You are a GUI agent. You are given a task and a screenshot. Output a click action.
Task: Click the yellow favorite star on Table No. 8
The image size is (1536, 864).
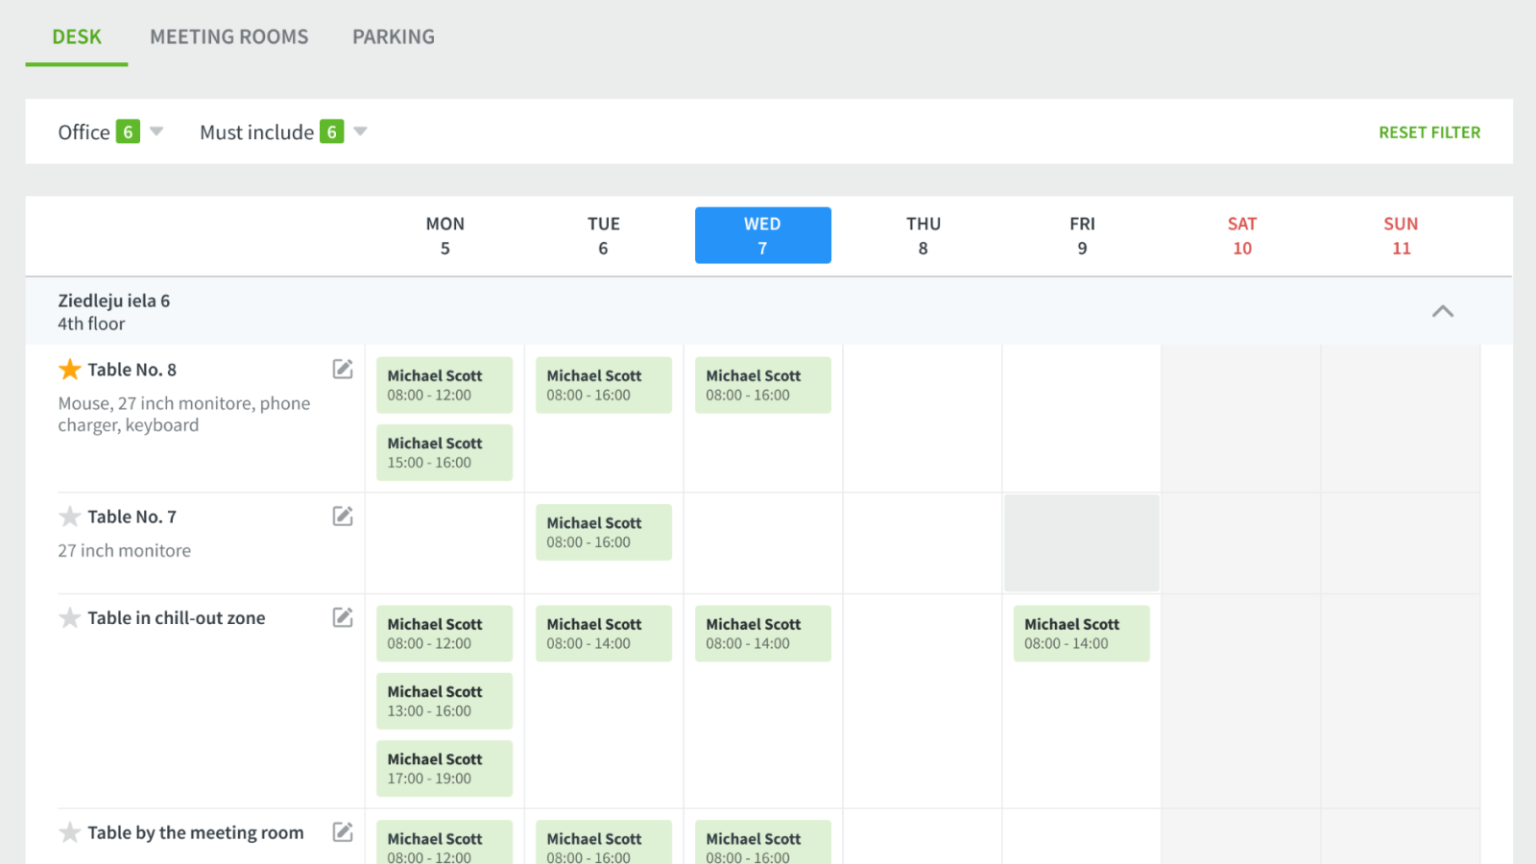(69, 368)
